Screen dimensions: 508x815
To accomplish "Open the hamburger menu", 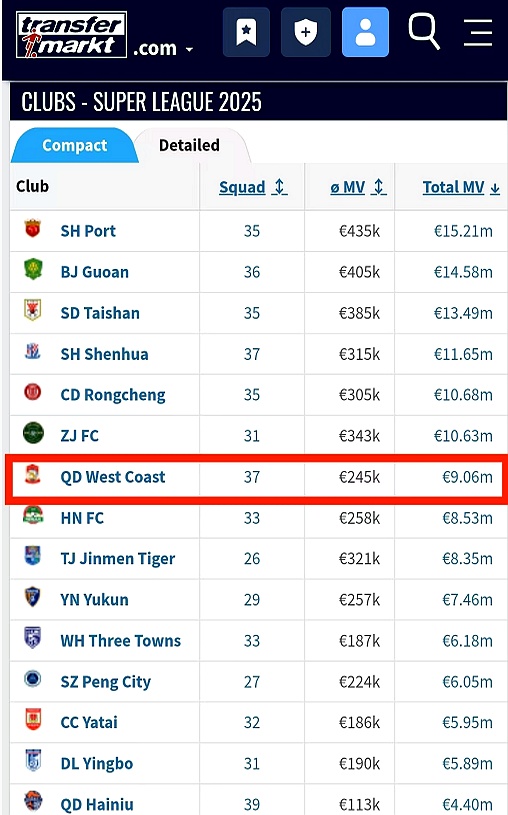I will pyautogui.click(x=478, y=32).
